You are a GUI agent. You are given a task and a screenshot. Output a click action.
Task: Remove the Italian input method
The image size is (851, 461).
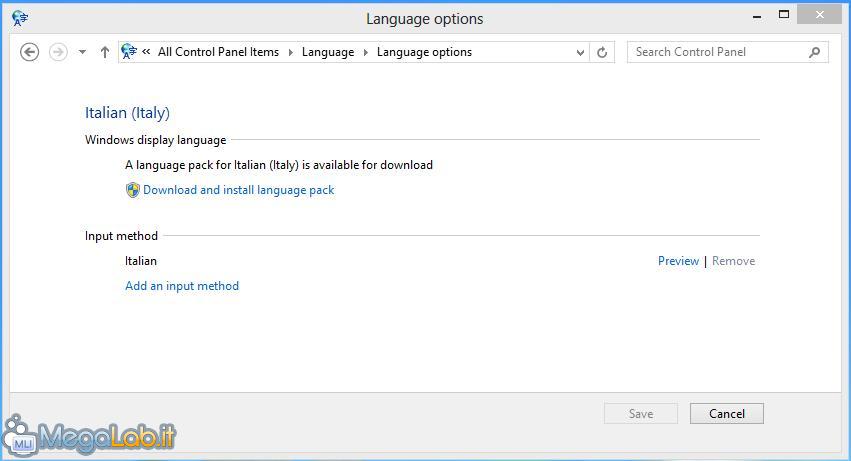(x=733, y=261)
